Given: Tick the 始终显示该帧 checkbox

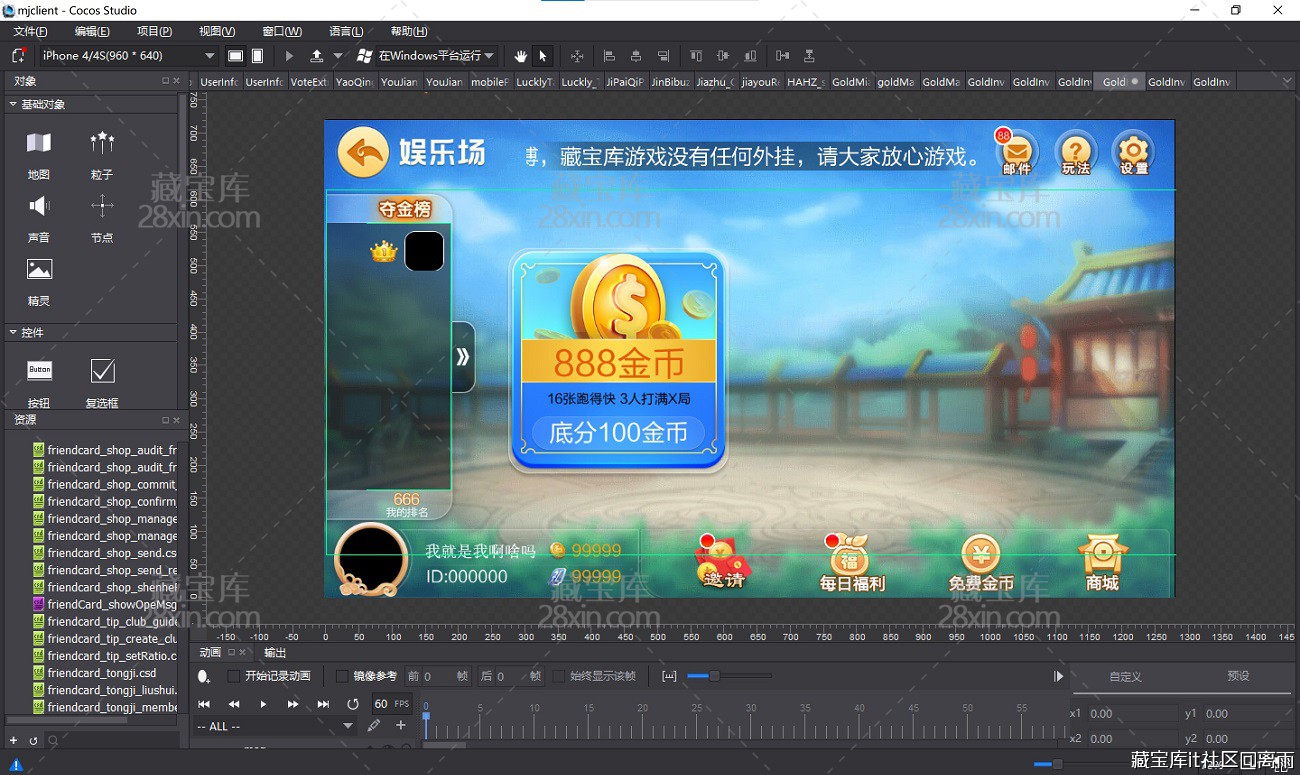Looking at the screenshot, I should [559, 677].
